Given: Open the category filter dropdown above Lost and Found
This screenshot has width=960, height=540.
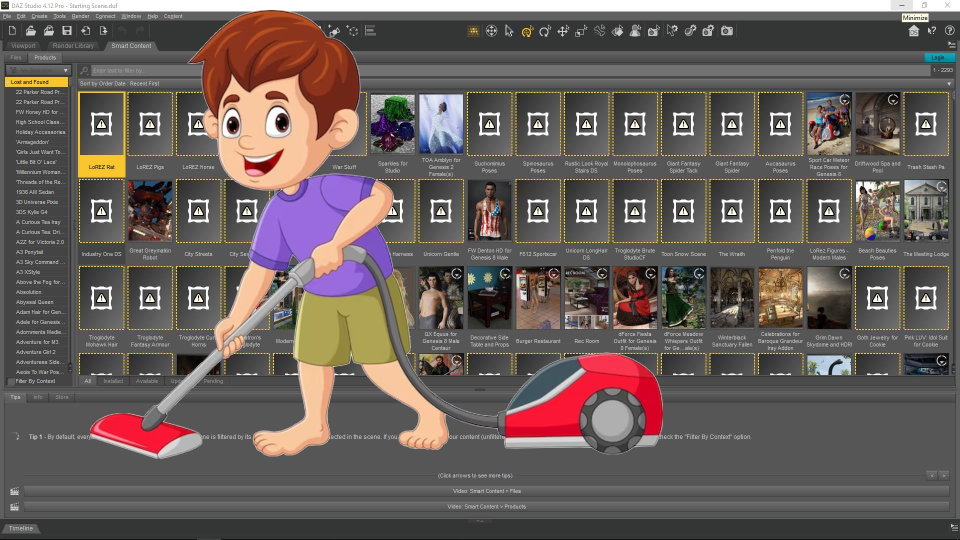Looking at the screenshot, I should pyautogui.click(x=38, y=70).
